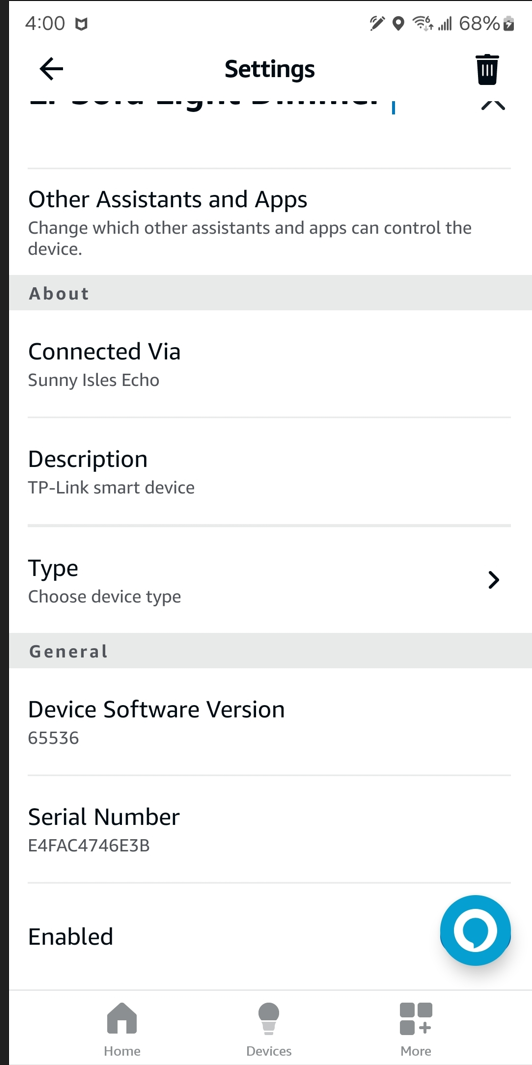Open Type chevron arrow
Viewport: 532px width, 1065px height.
tap(494, 579)
